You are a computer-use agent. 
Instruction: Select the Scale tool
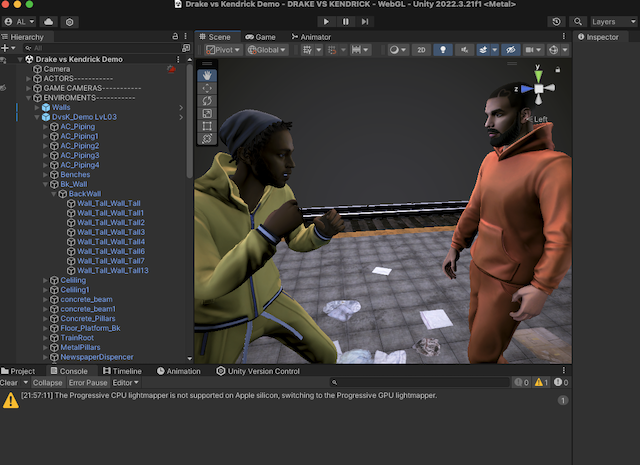tap(207, 113)
